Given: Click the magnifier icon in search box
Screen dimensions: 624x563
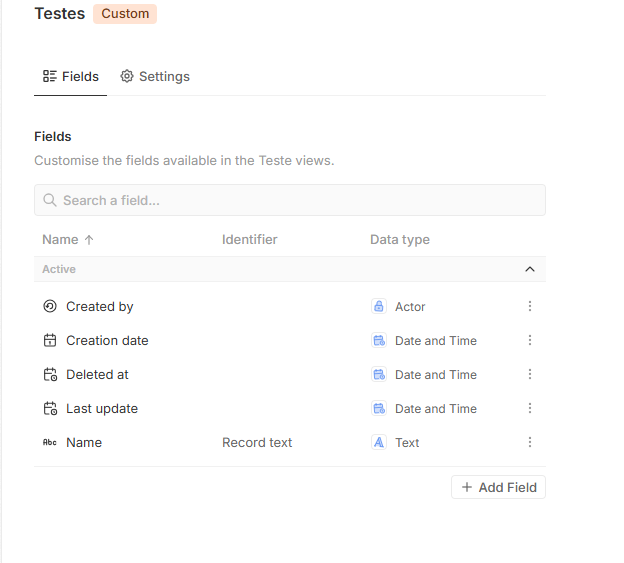Looking at the screenshot, I should coord(49,201).
